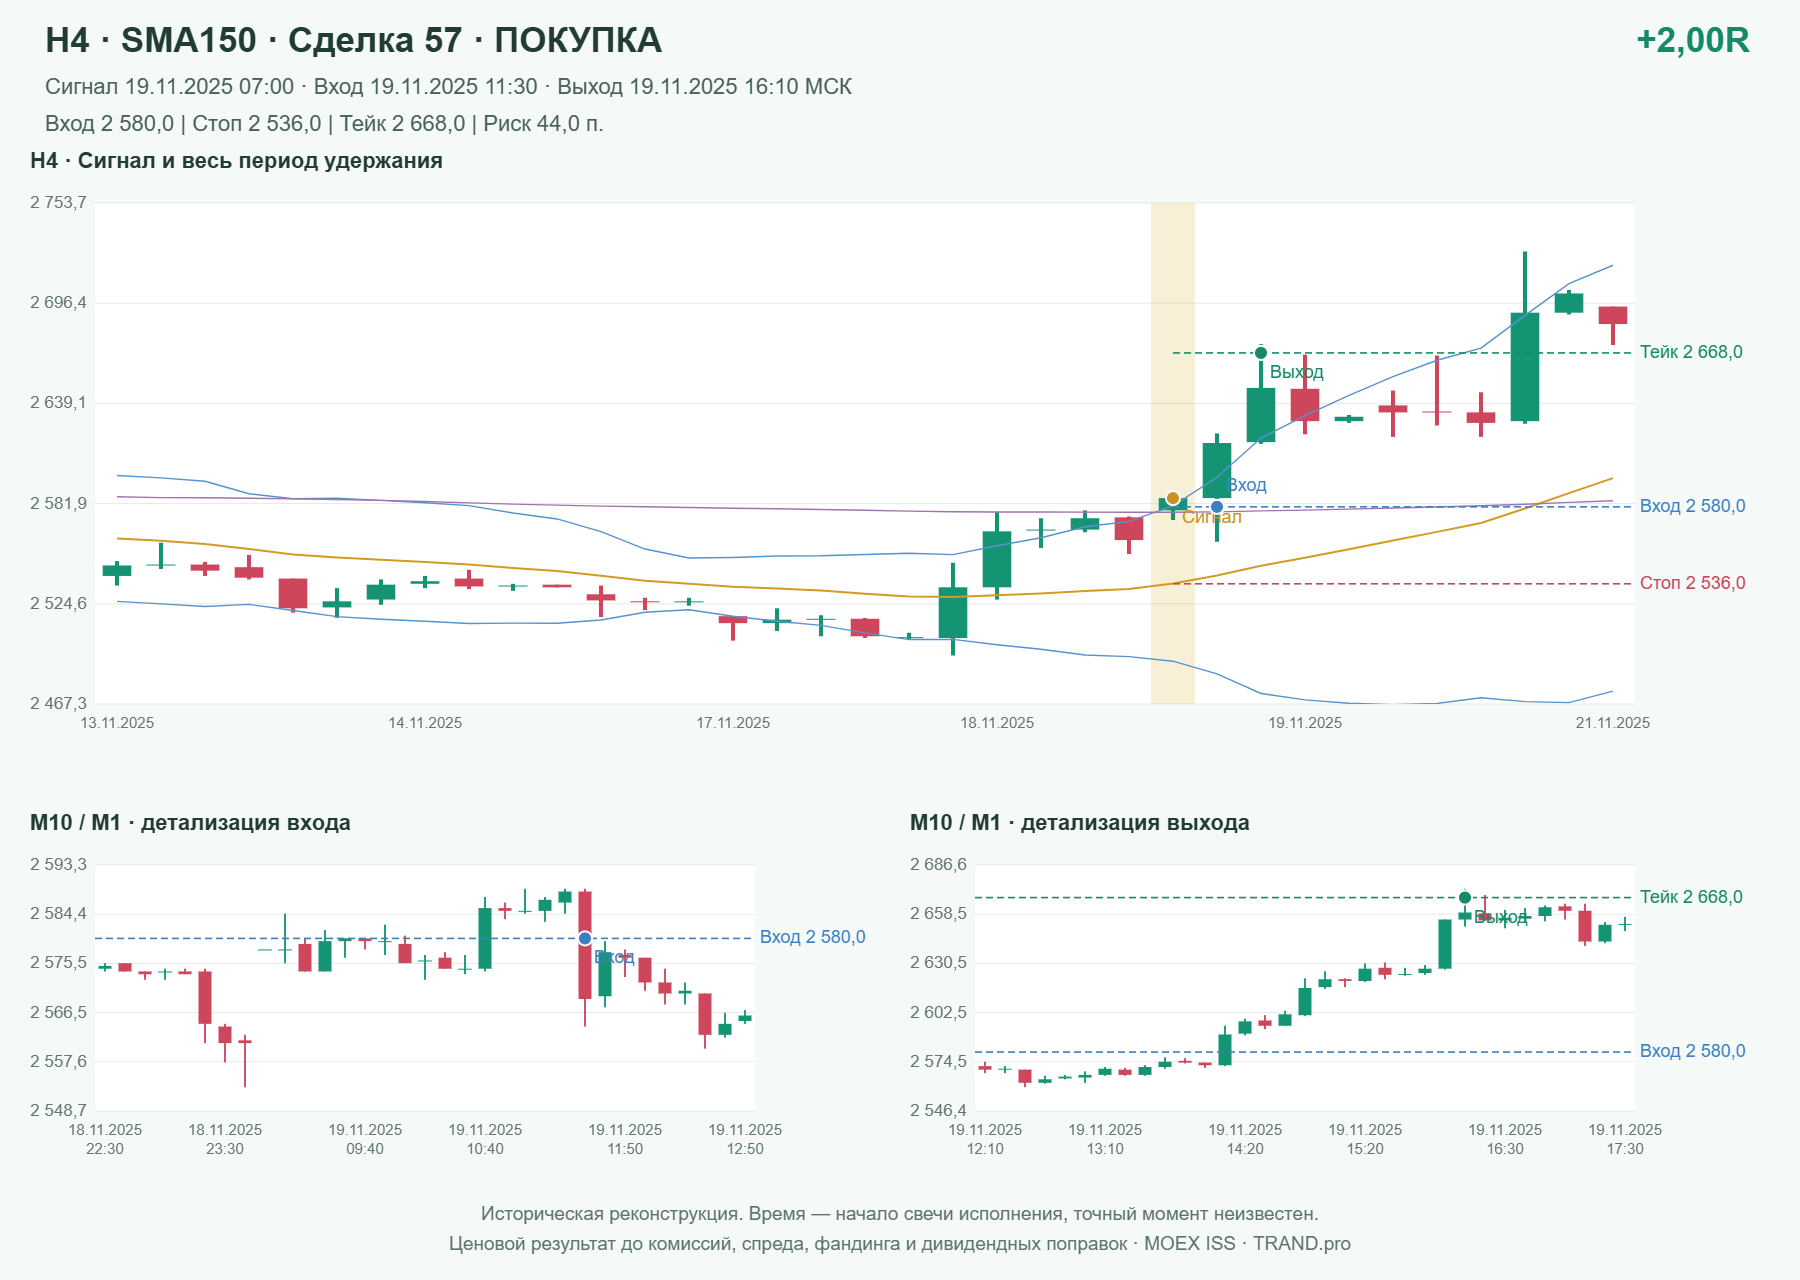
Task: Click the '2 686,6' axis label in exit chart
Action: [x=938, y=865]
